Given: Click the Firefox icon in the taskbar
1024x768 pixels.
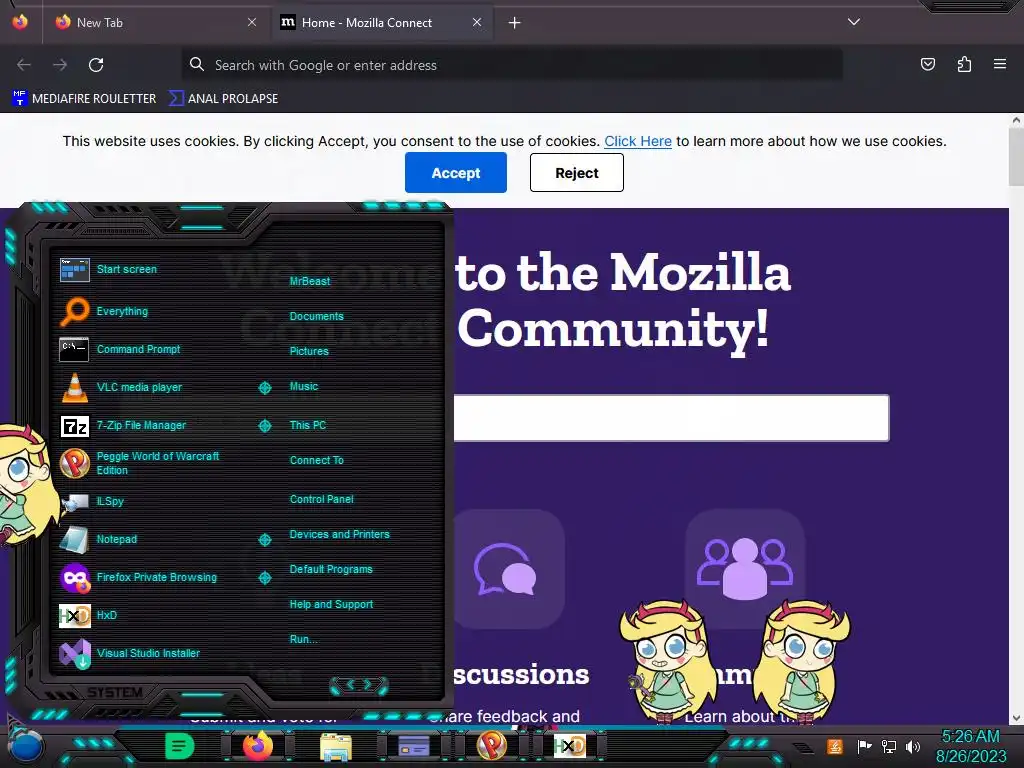Looking at the screenshot, I should tap(257, 746).
